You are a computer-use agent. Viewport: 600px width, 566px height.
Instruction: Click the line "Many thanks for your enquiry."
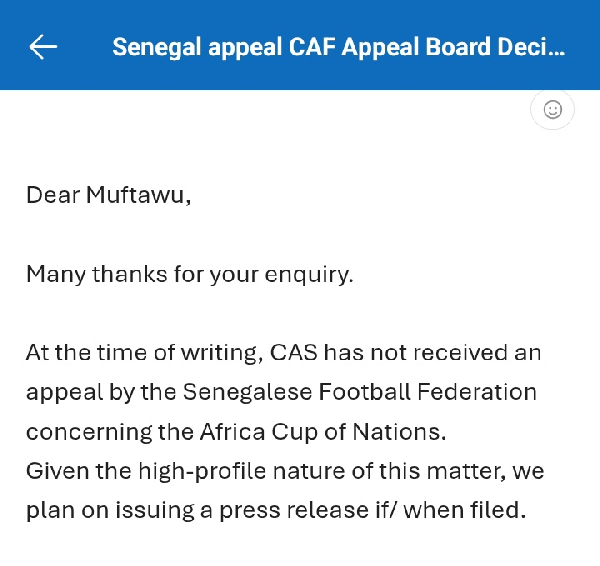point(190,273)
